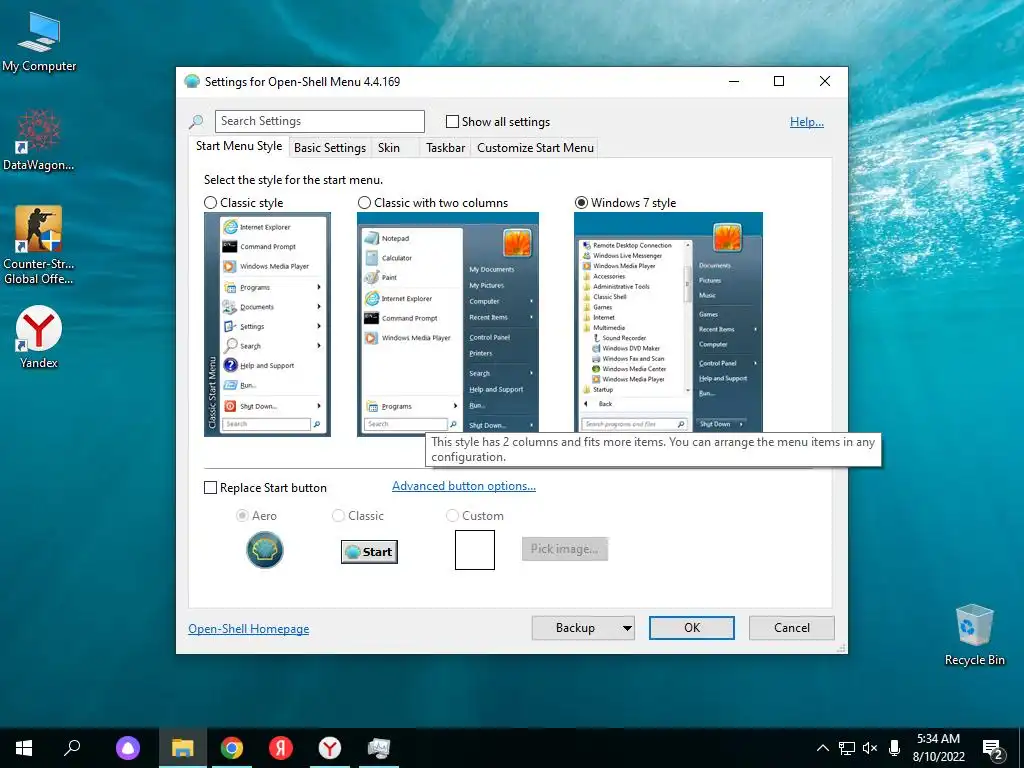Click the search magnifier icon in settings
This screenshot has height=768, width=1024.
point(196,121)
